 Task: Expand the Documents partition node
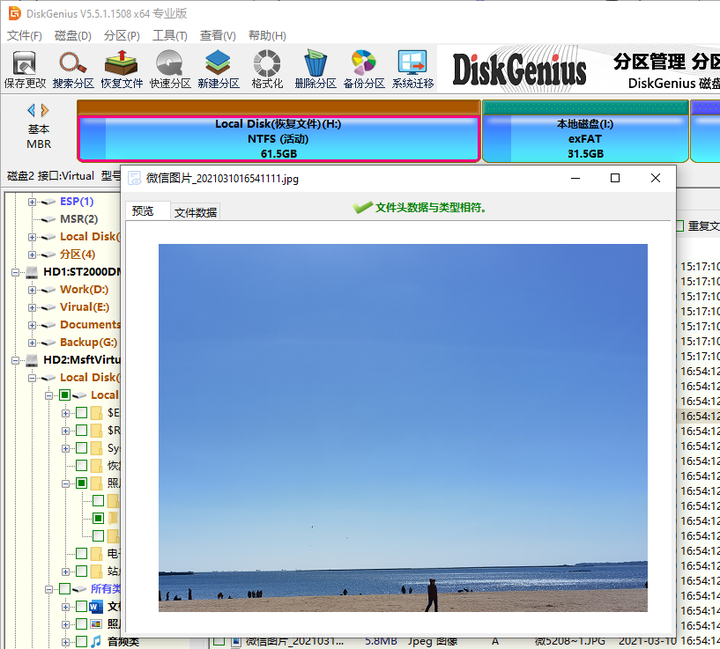pyautogui.click(x=32, y=325)
